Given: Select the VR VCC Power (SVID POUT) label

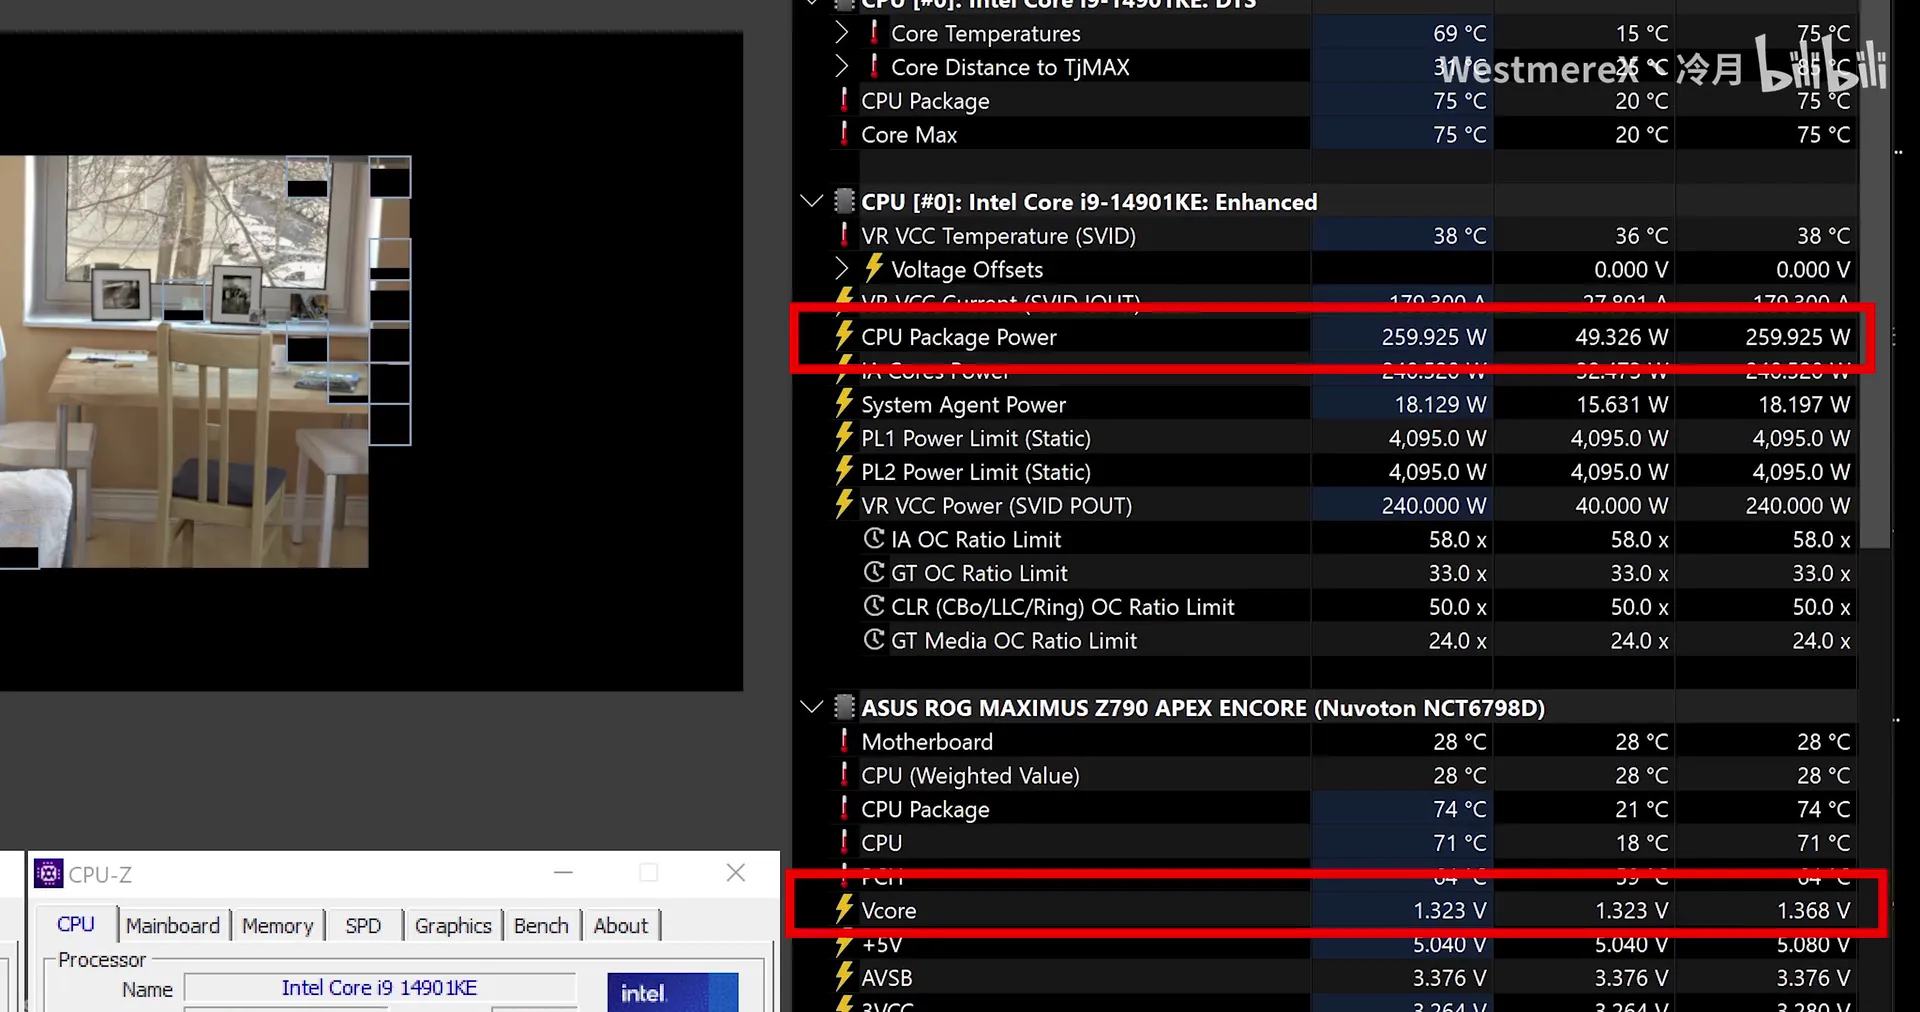Looking at the screenshot, I should (x=996, y=505).
